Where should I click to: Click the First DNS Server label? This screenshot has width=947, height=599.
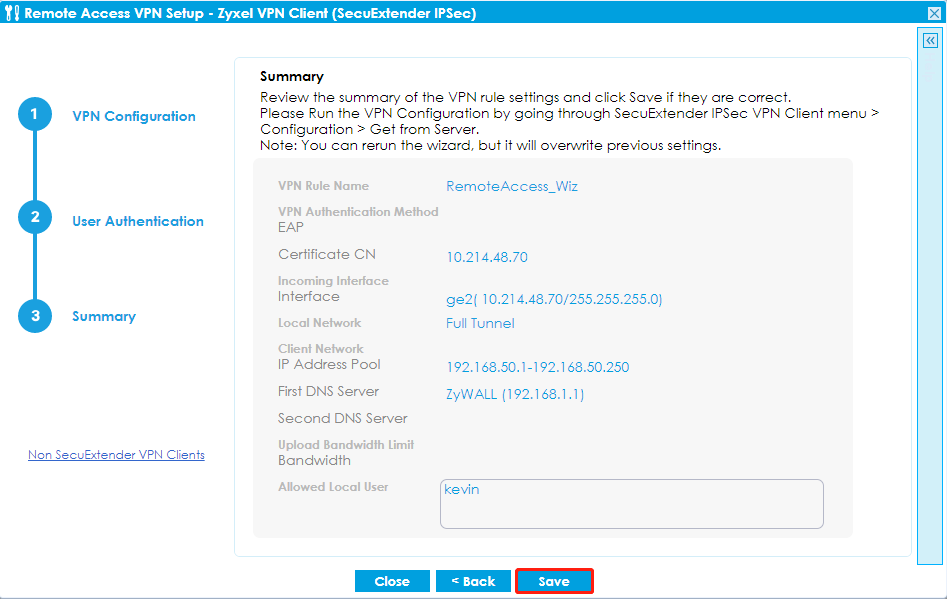click(328, 391)
